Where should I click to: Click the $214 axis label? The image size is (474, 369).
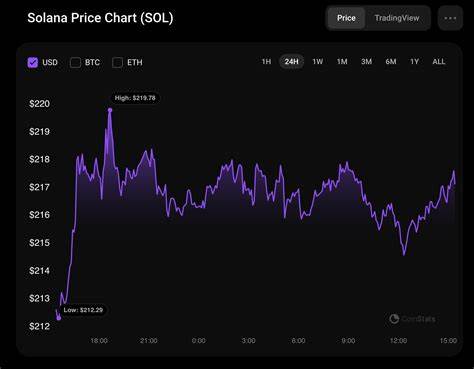click(x=39, y=271)
